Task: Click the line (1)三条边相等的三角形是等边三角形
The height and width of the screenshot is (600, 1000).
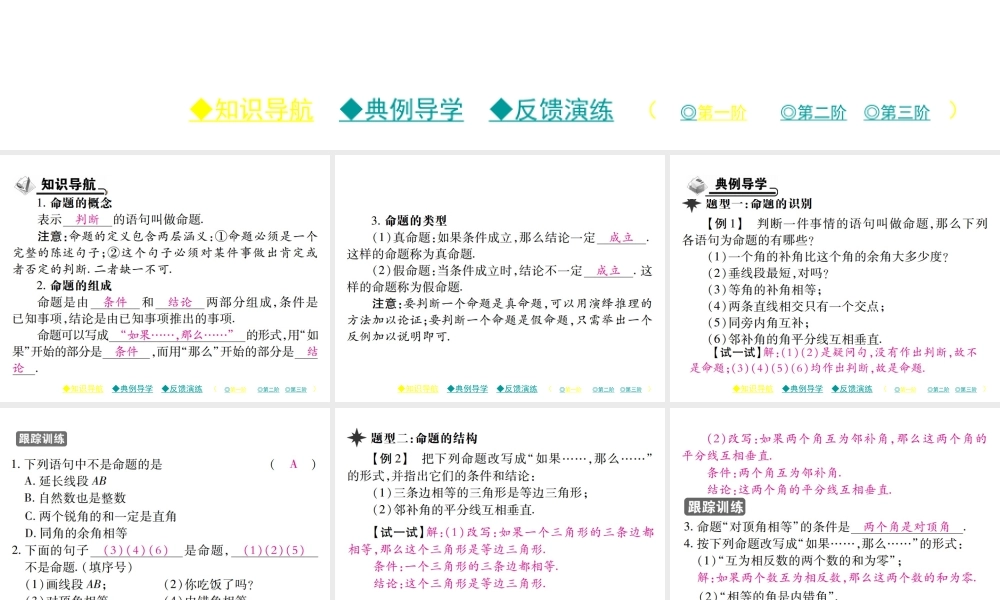Action: pos(480,493)
